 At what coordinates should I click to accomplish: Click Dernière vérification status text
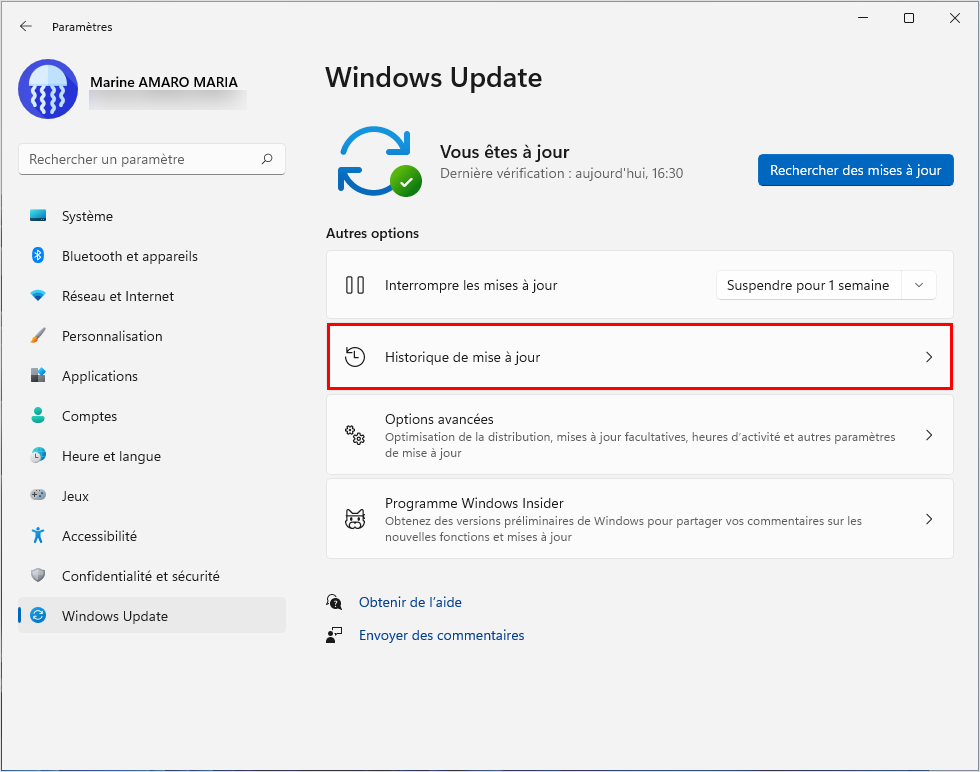coord(561,173)
